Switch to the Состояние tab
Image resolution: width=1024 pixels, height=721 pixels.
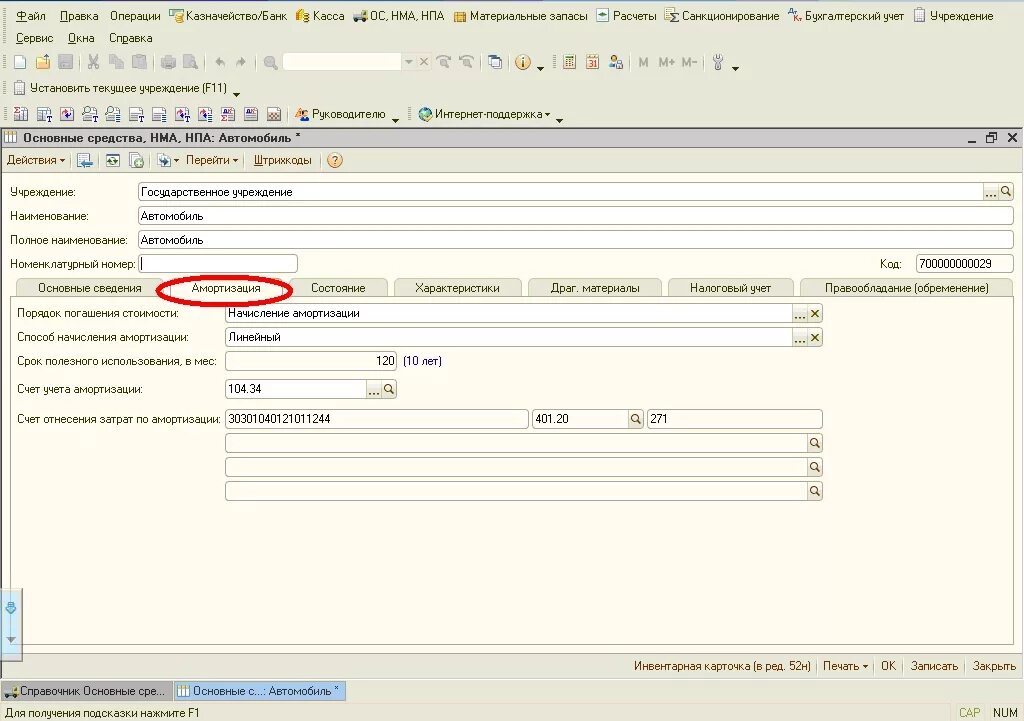[338, 288]
